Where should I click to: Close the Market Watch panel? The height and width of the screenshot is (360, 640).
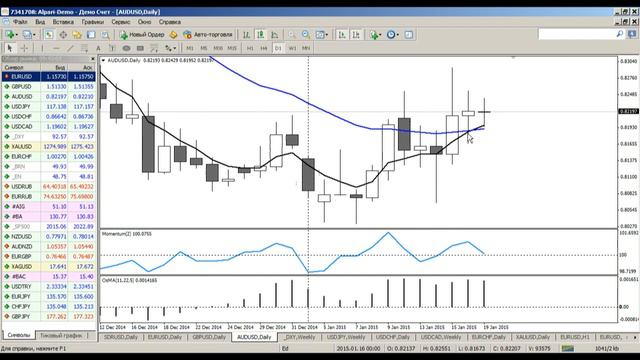93,59
